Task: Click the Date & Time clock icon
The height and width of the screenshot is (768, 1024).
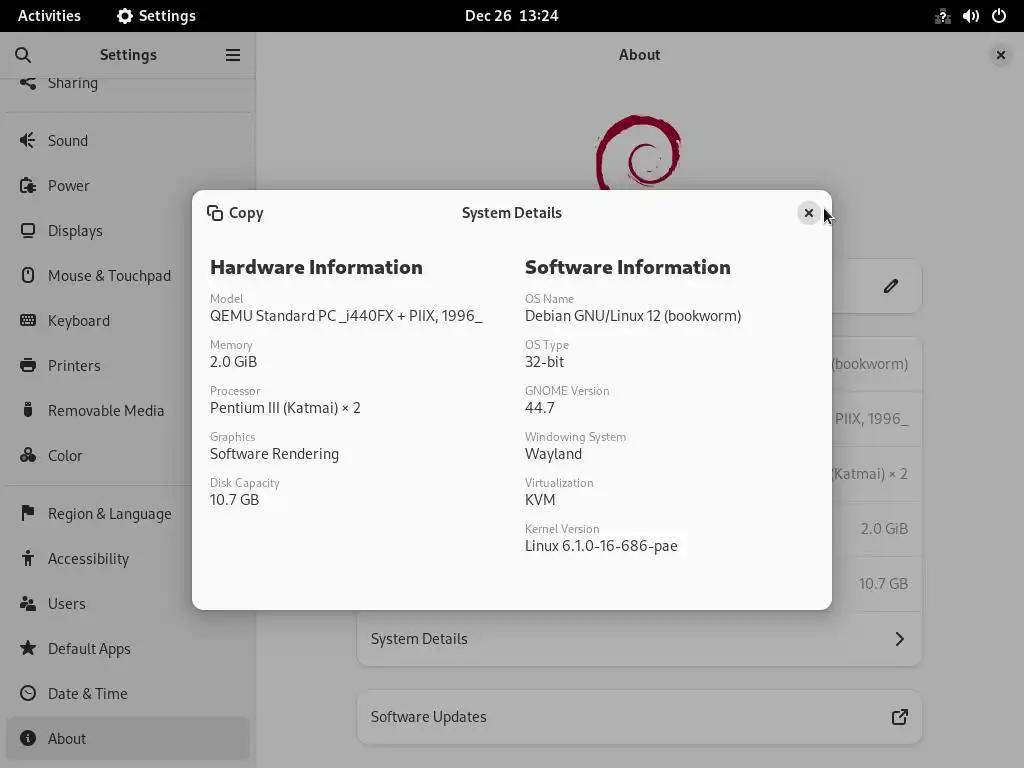Action: click(x=27, y=693)
